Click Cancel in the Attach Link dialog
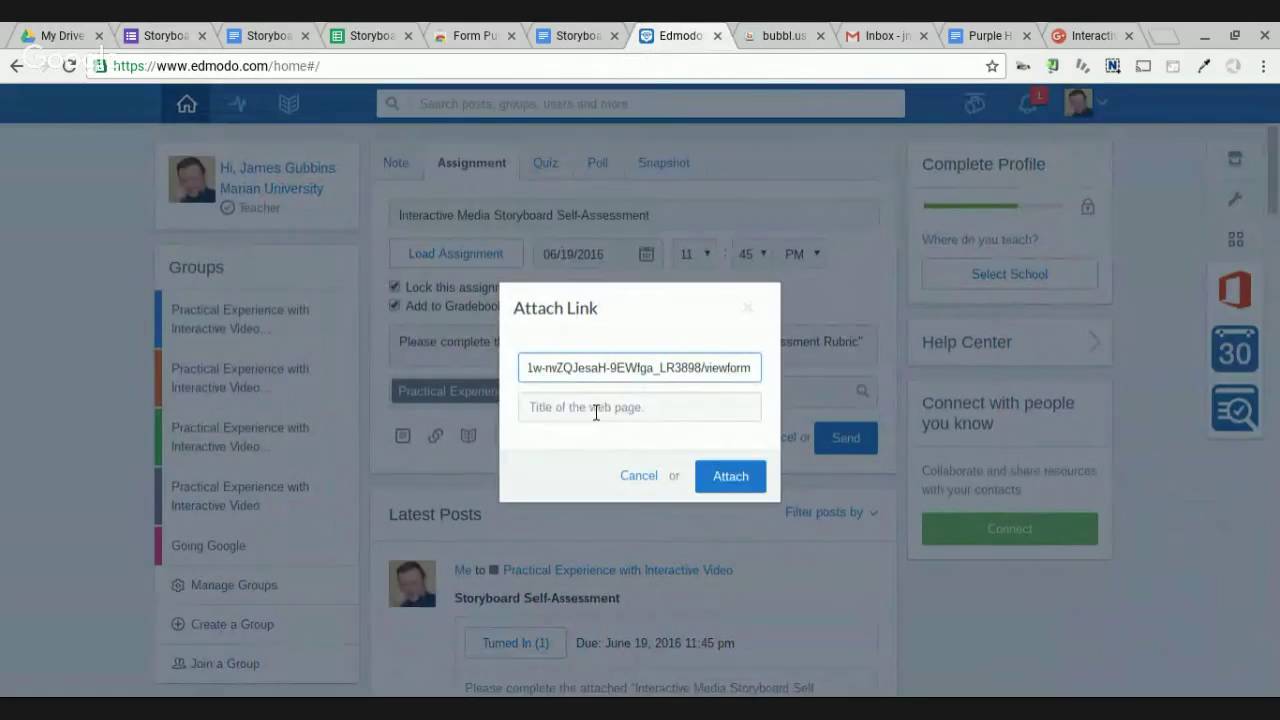1280x720 pixels. 639,476
